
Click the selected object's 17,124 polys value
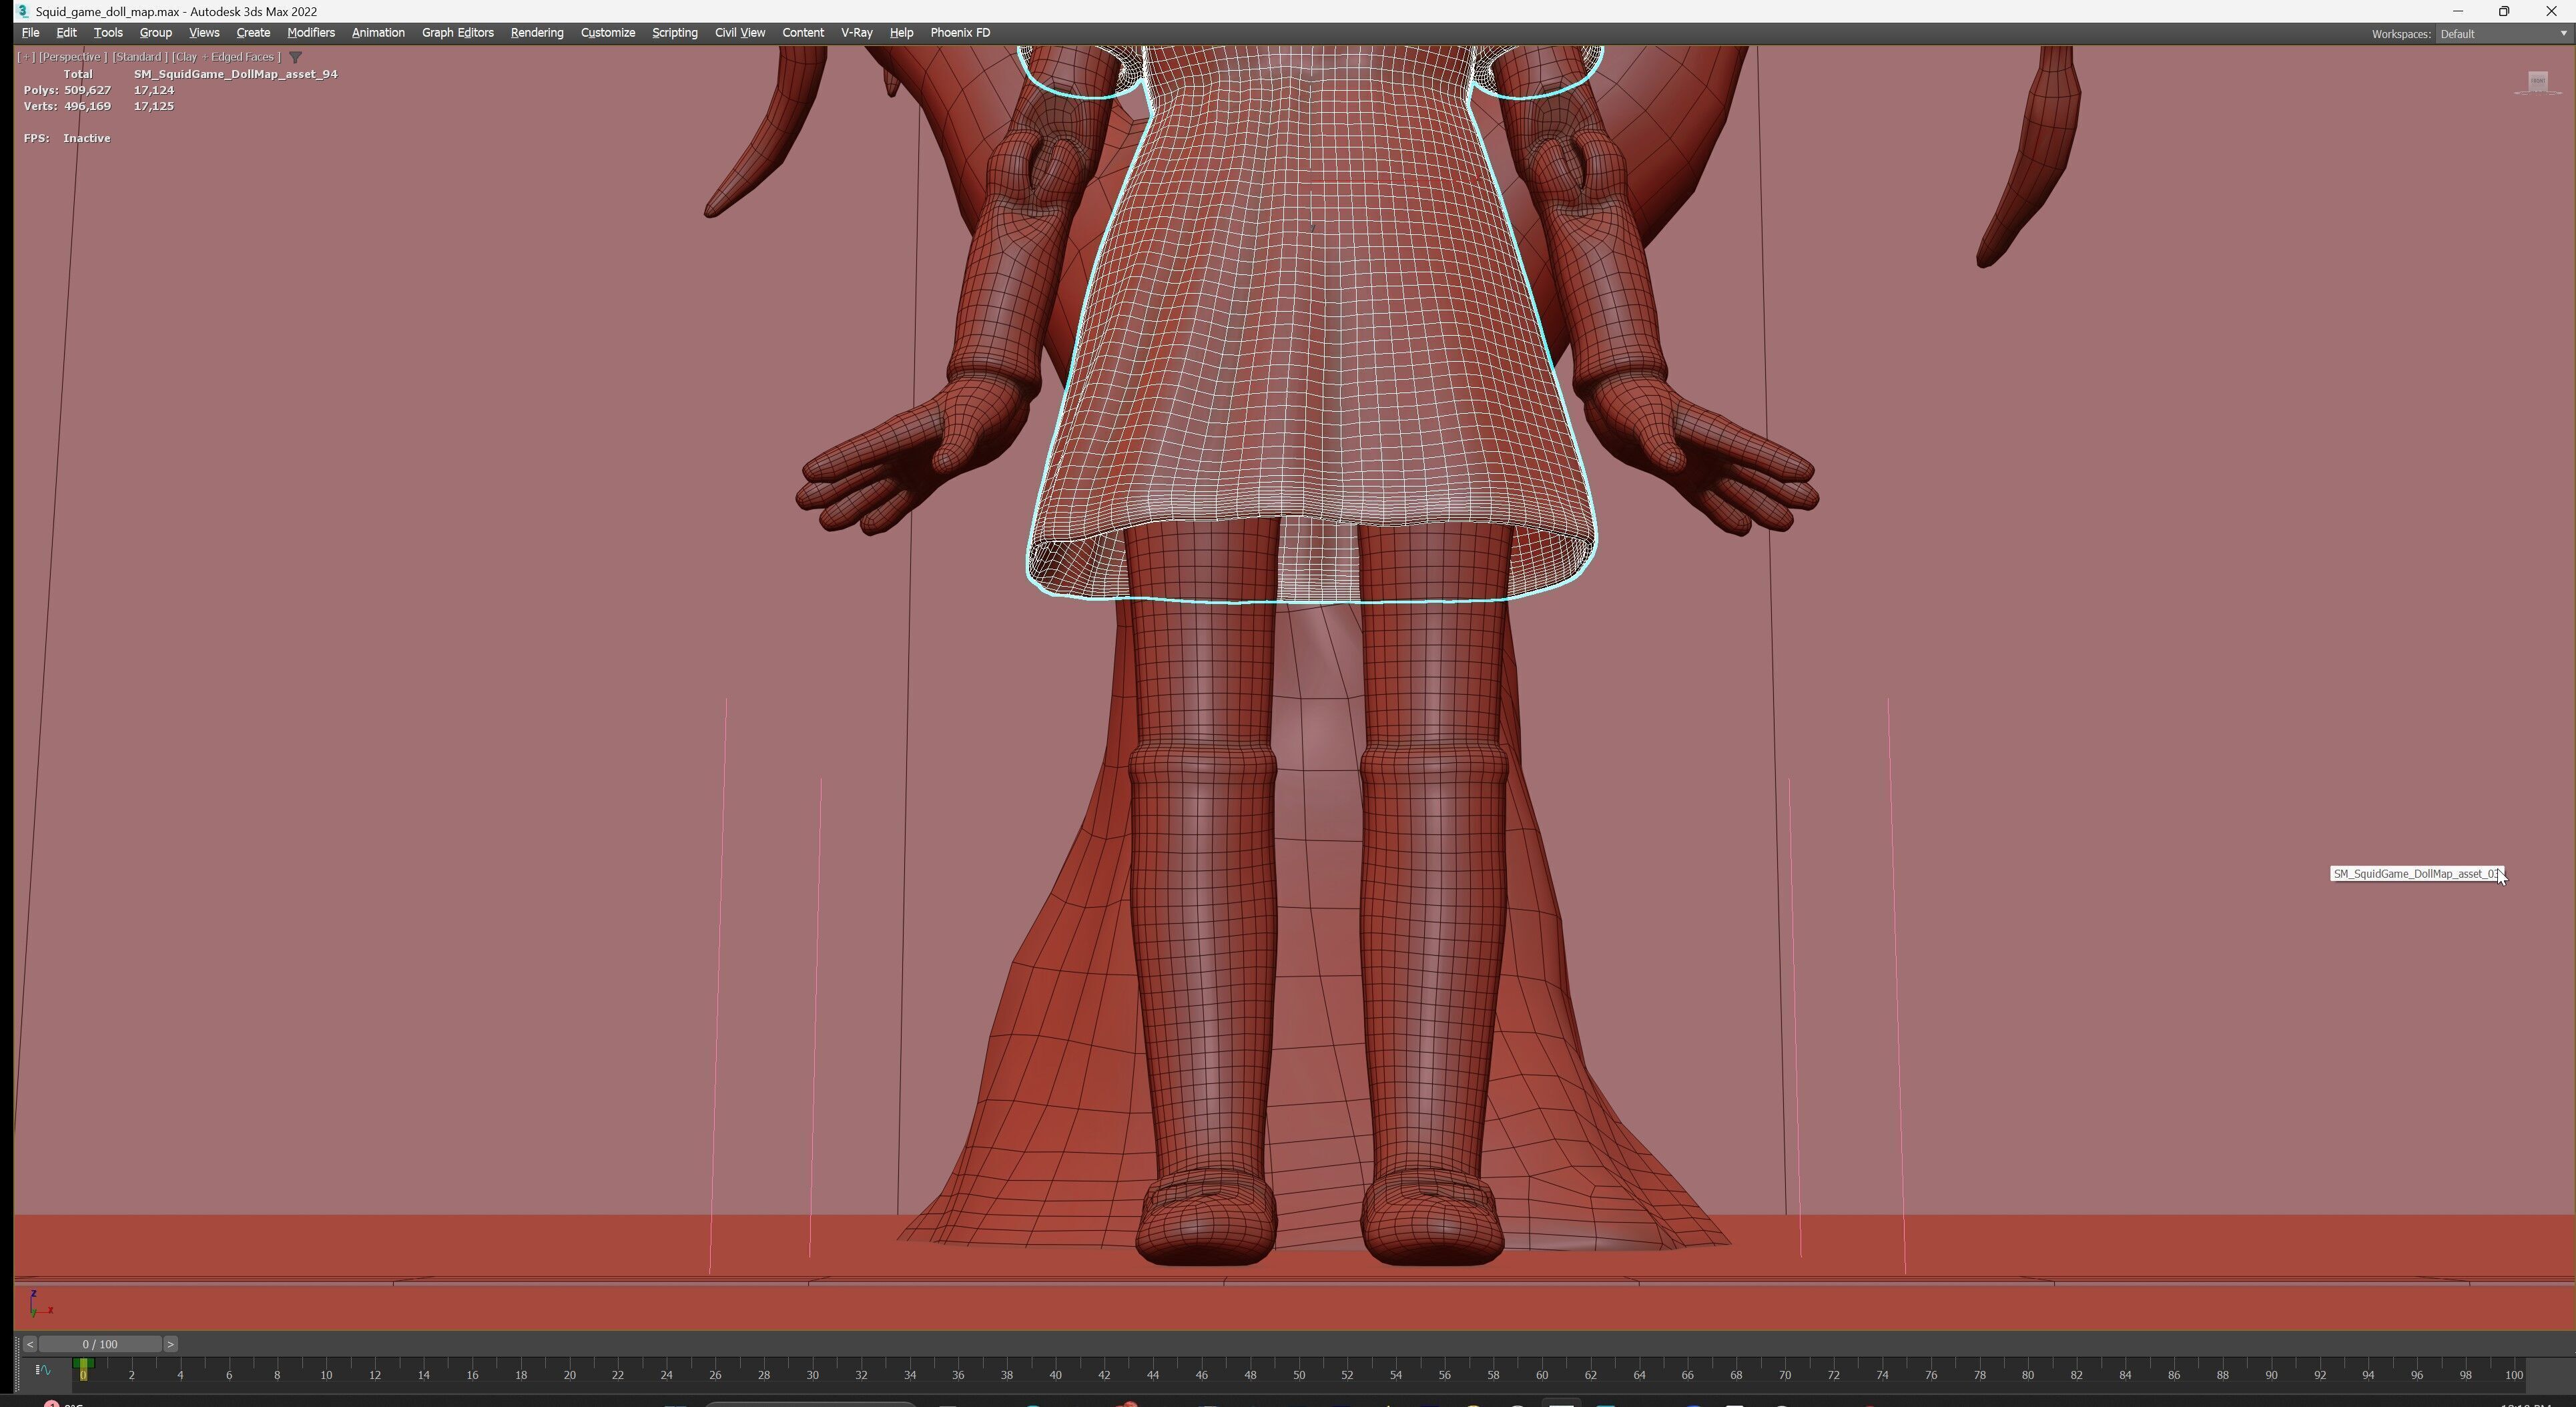click(154, 90)
